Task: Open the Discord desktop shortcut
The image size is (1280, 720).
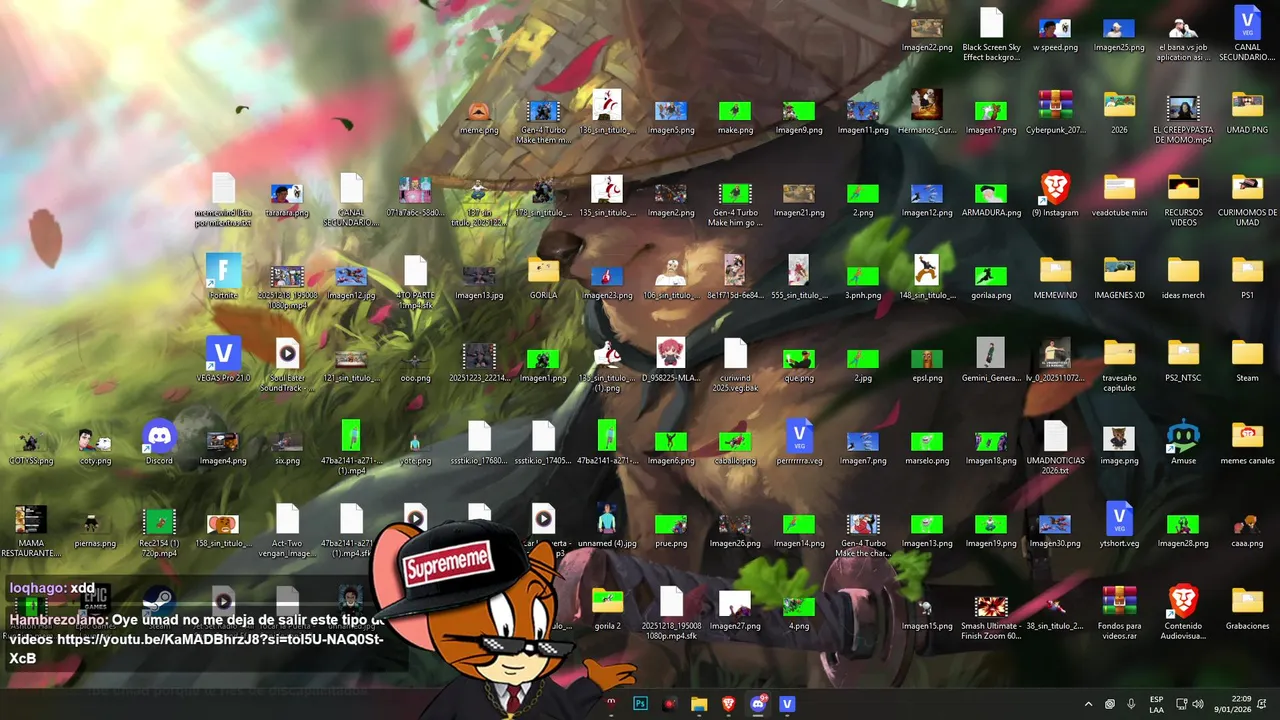Action: point(159,443)
